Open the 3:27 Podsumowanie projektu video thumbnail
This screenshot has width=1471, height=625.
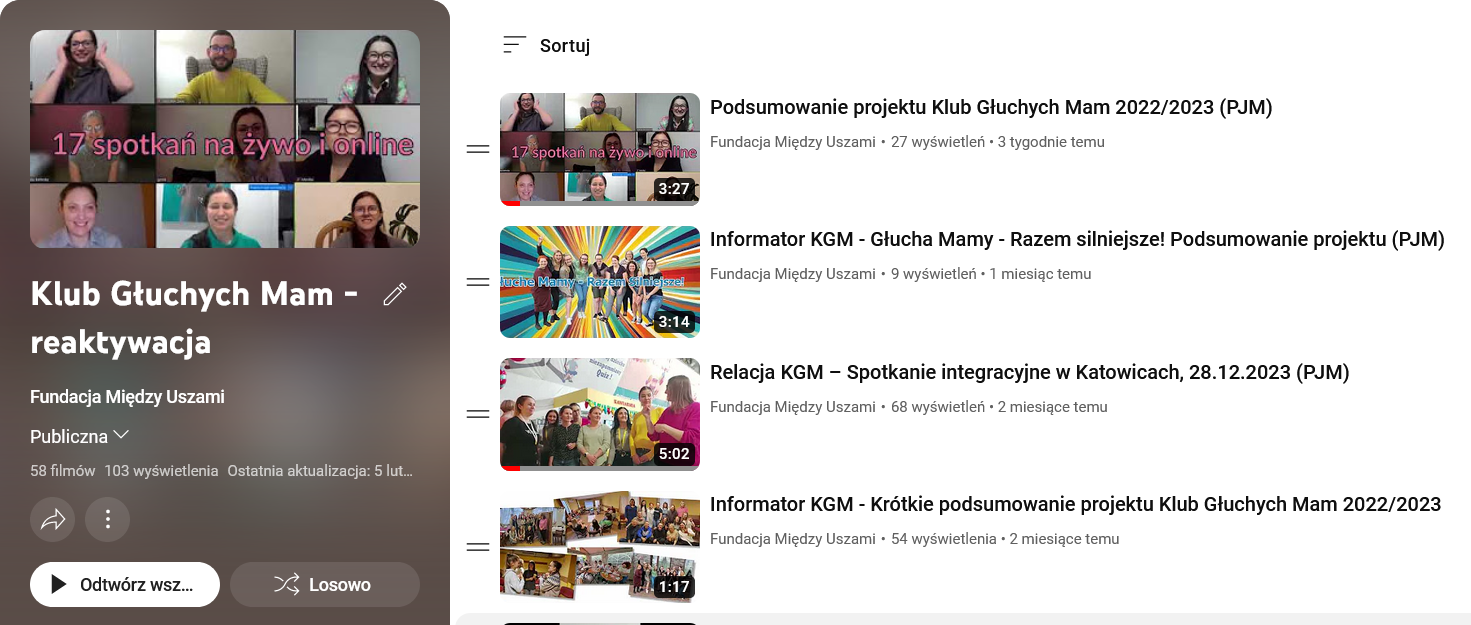(x=599, y=149)
